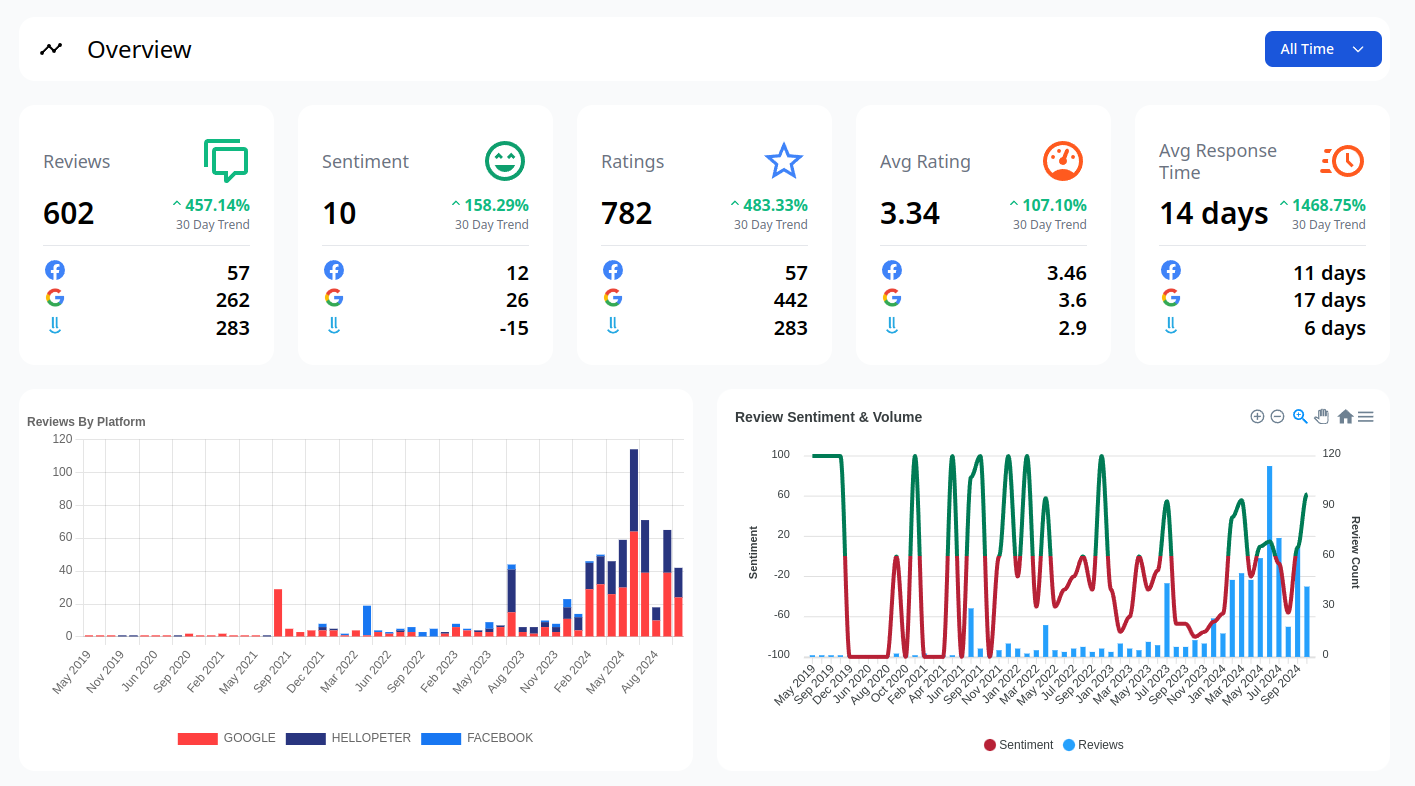
Task: Click the Facebook icon in the Reviews card
Action: click(55, 269)
